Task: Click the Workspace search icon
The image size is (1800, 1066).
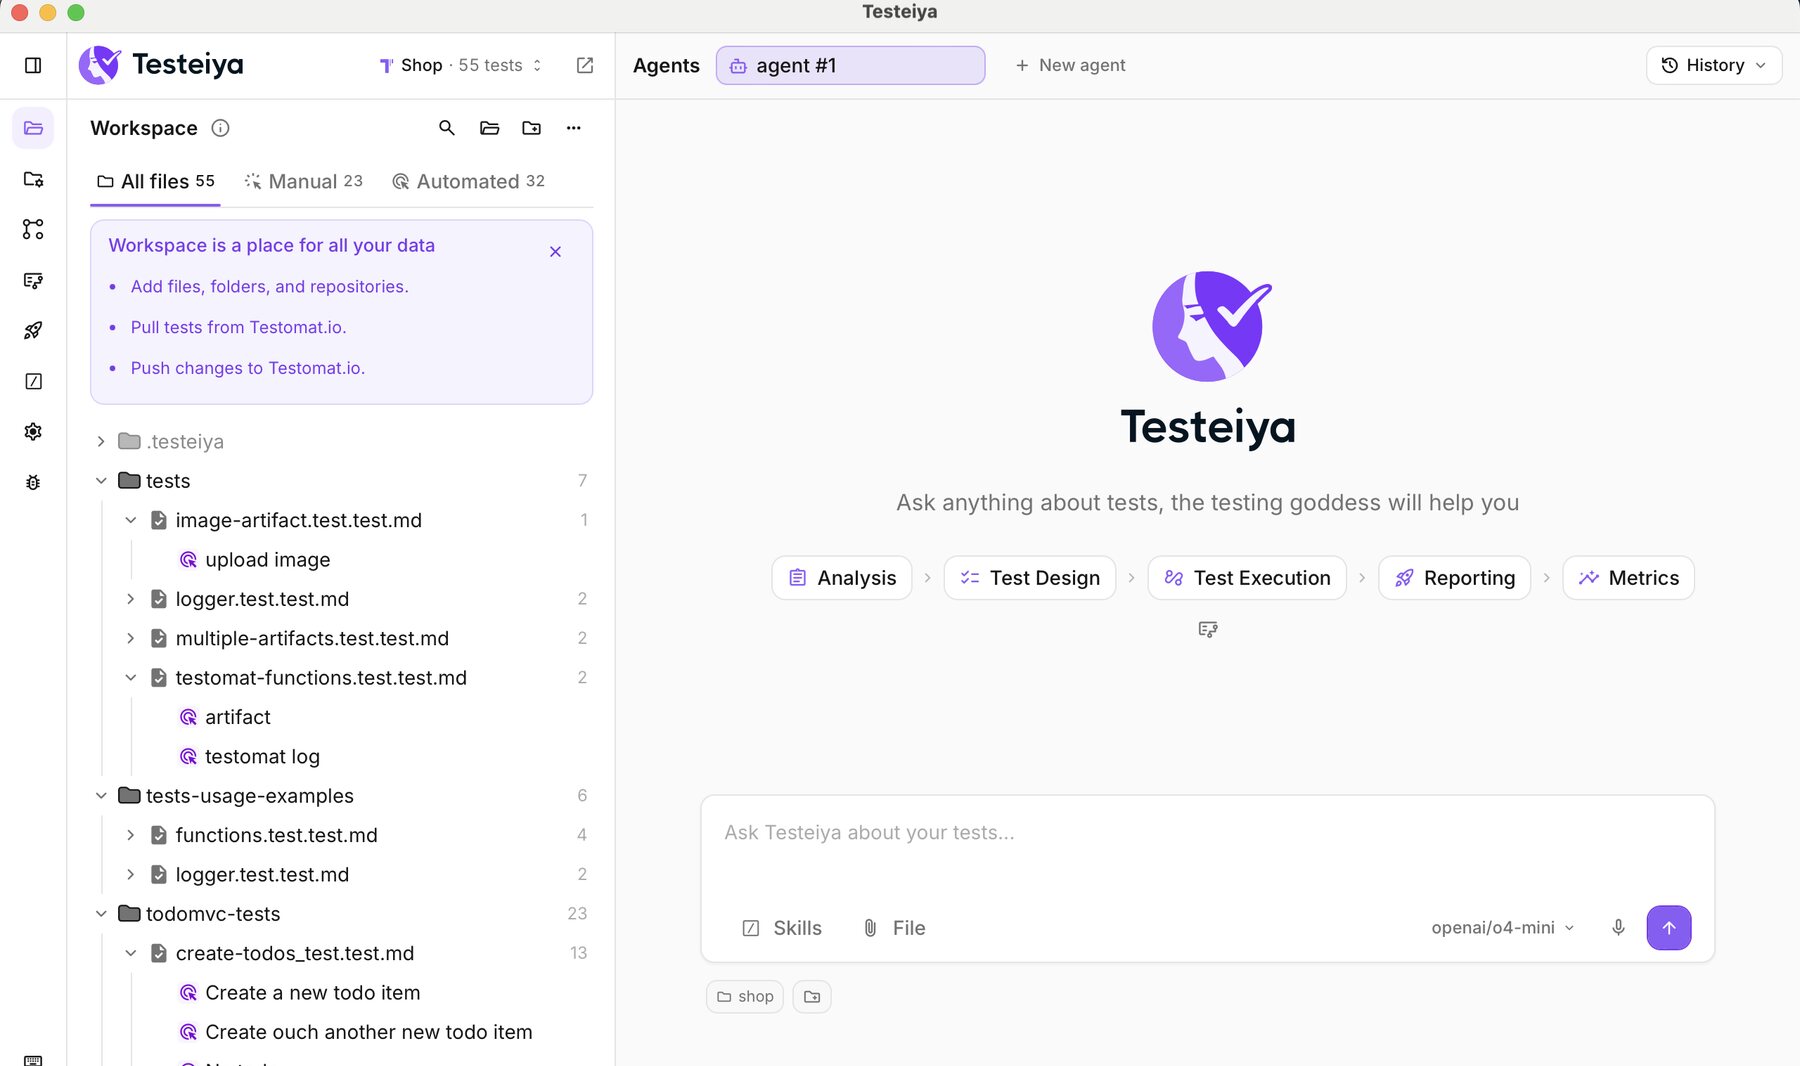Action: tap(447, 128)
